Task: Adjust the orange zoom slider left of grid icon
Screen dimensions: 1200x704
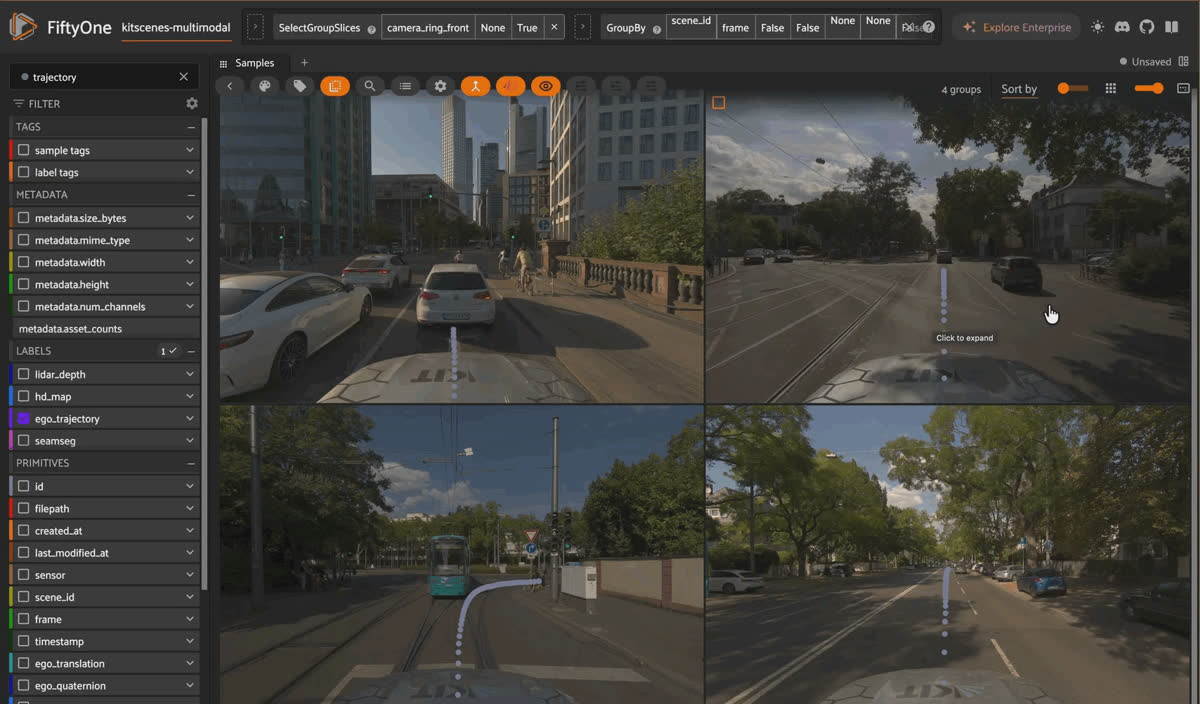Action: (x=1073, y=89)
